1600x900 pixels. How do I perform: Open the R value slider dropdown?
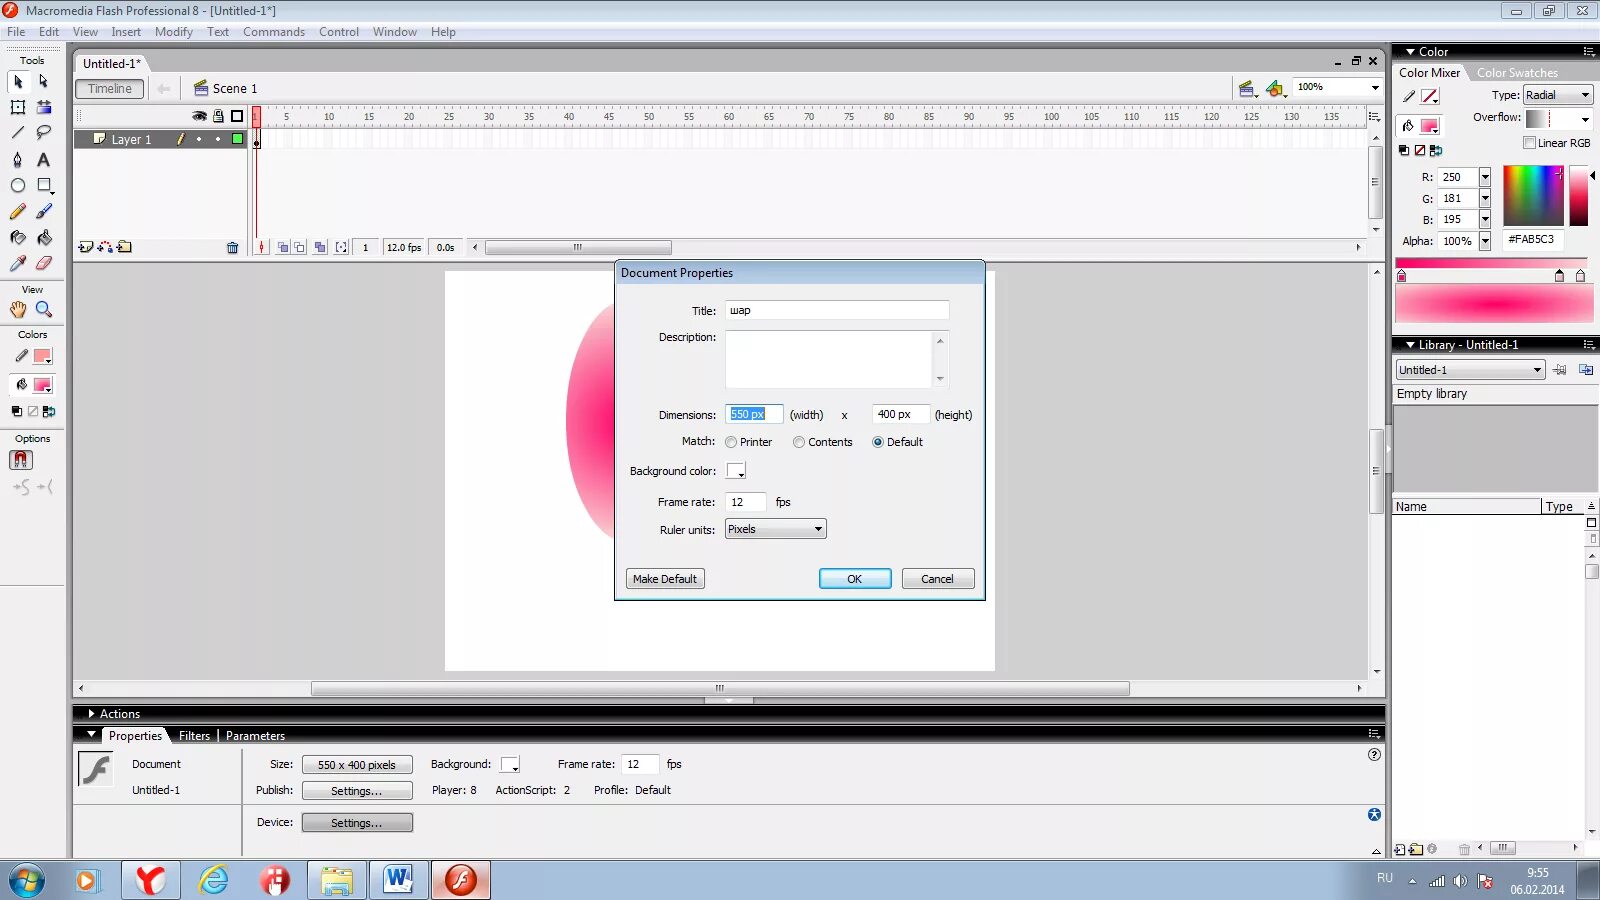pyautogui.click(x=1485, y=177)
